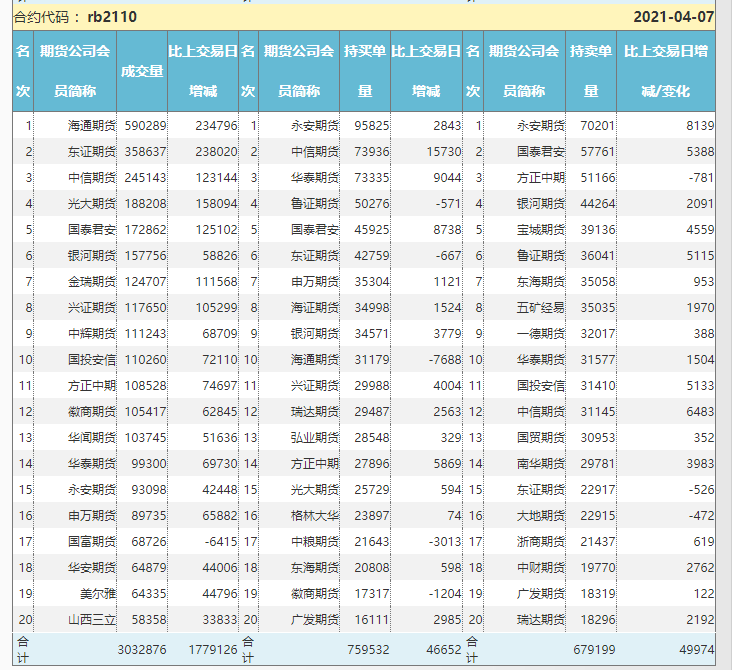The height and width of the screenshot is (670, 740).
Task: Select 格林大华 in the long list
Action: [x=315, y=515]
